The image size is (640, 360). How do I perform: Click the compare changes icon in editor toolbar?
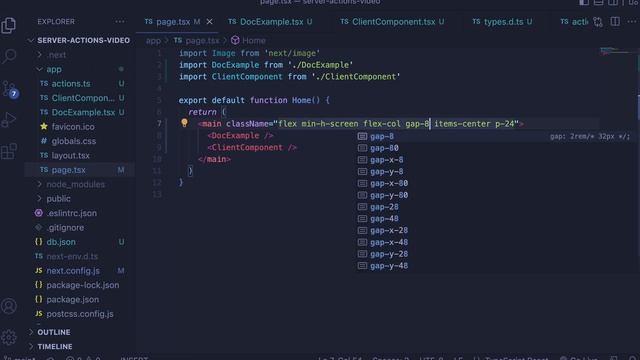point(598,22)
